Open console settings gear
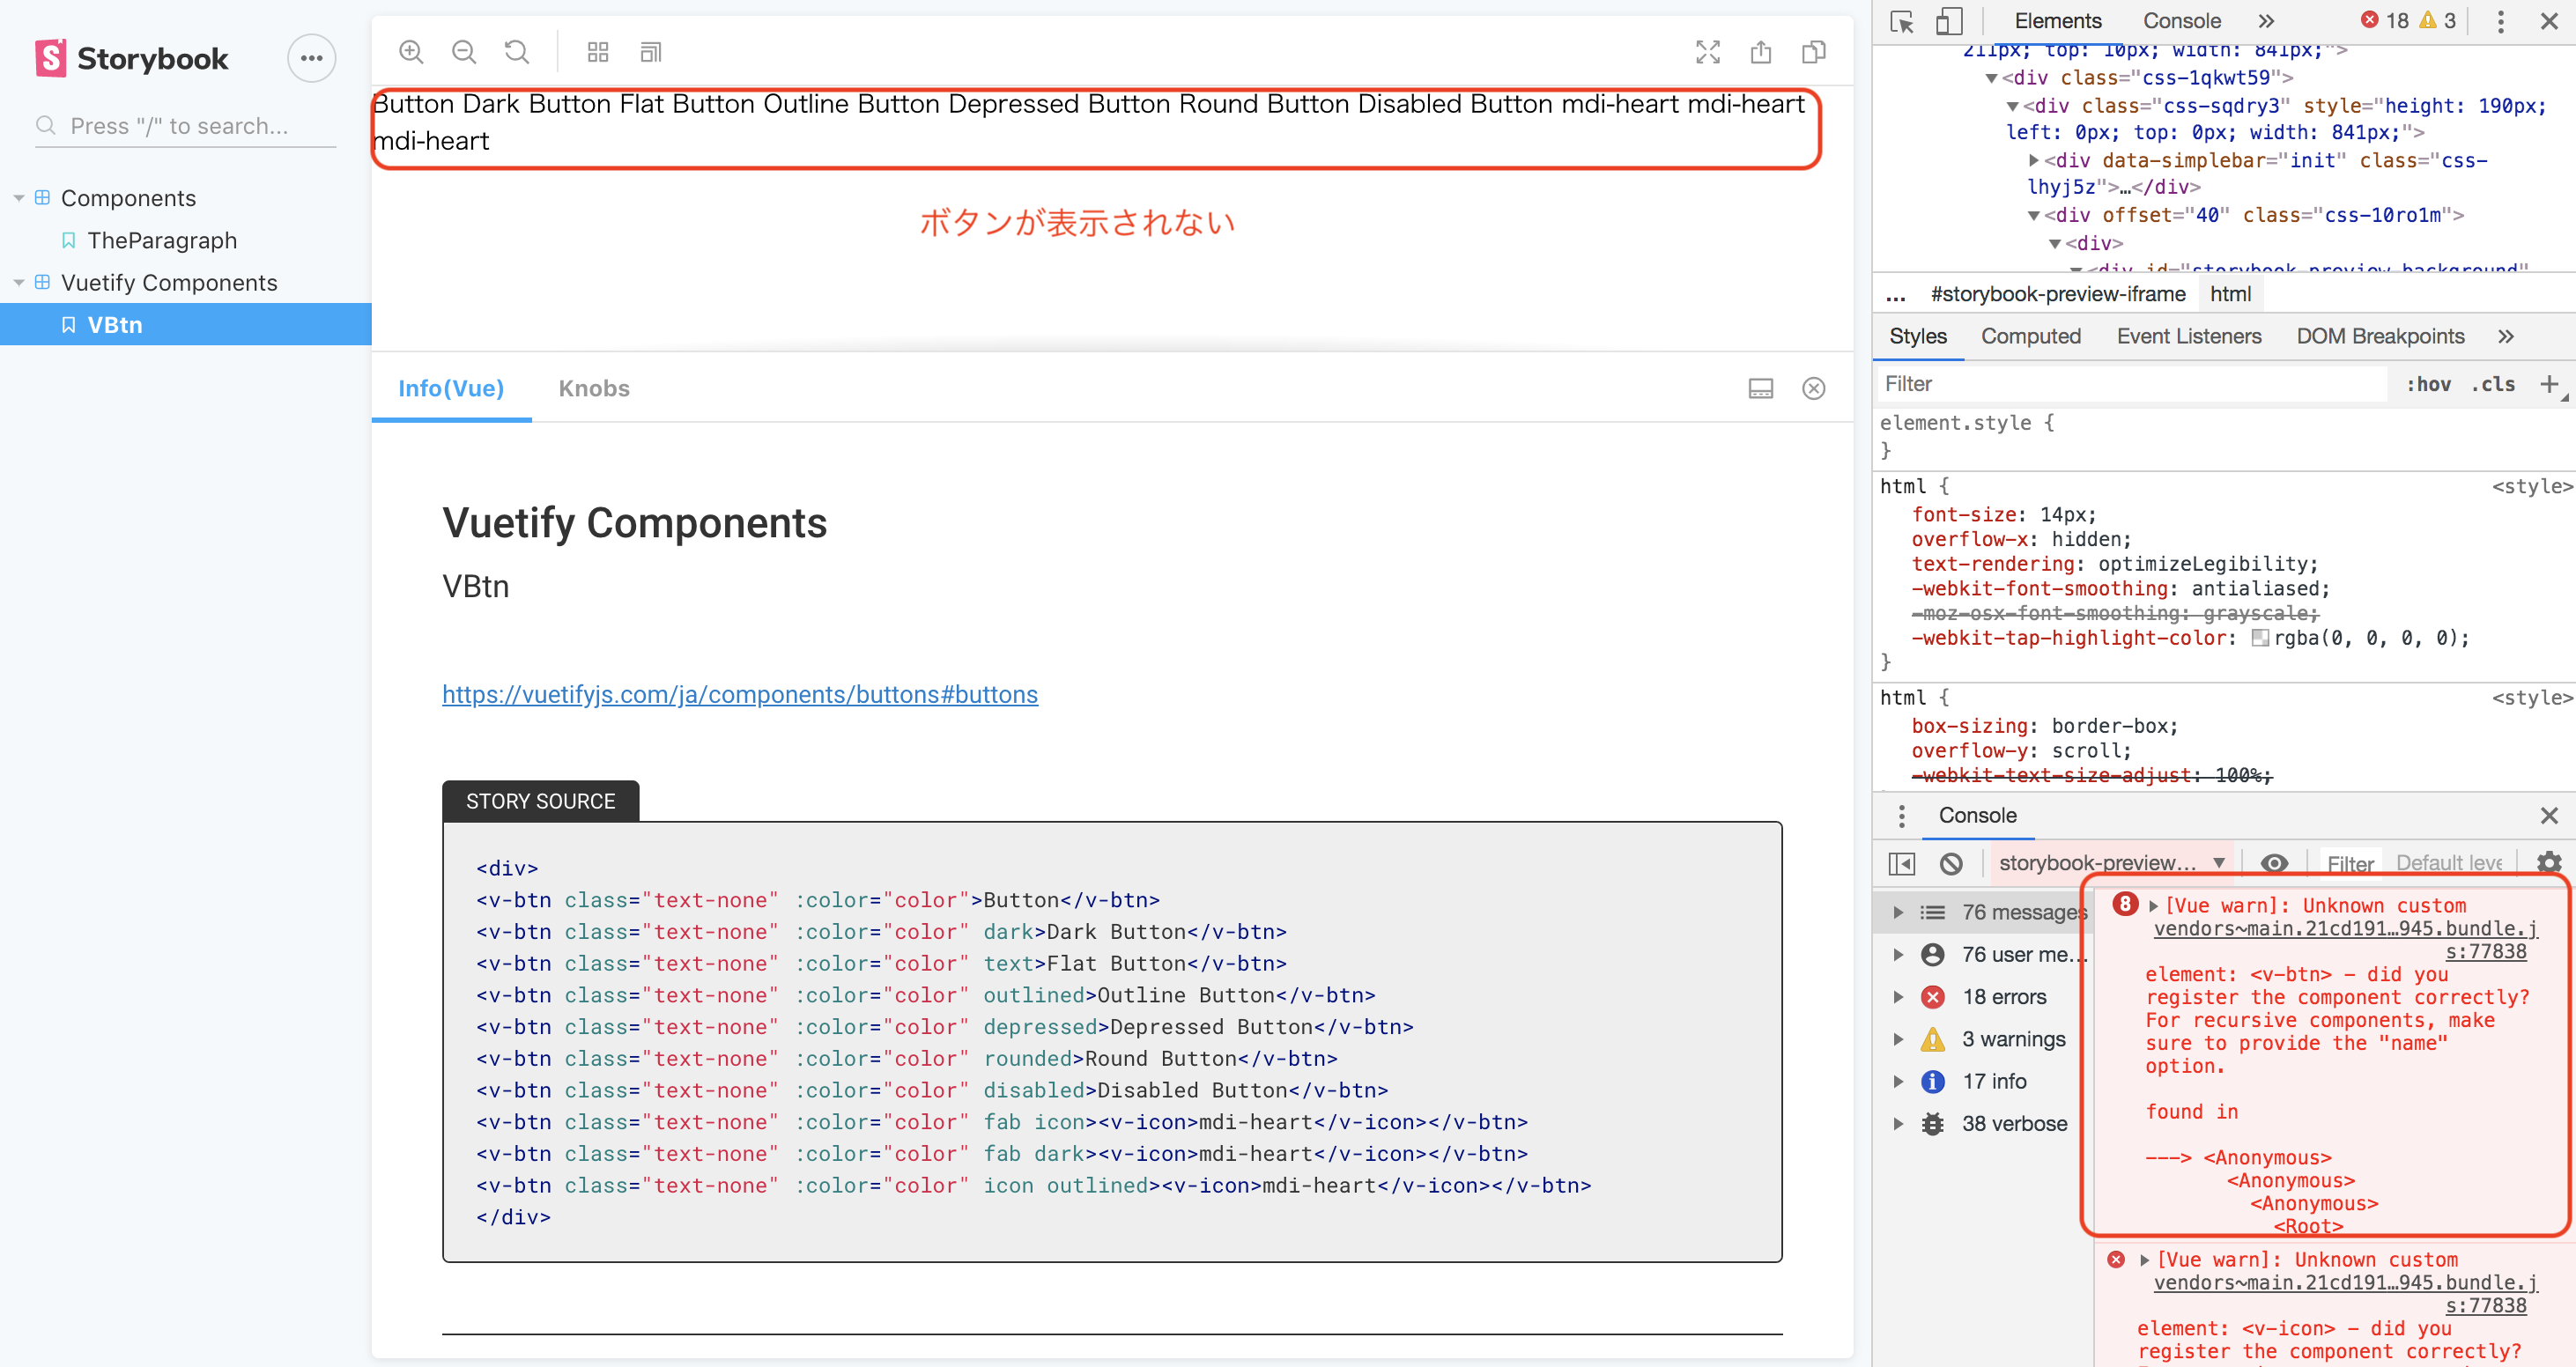Screen dimensions: 2576x1367 coord(2549,863)
